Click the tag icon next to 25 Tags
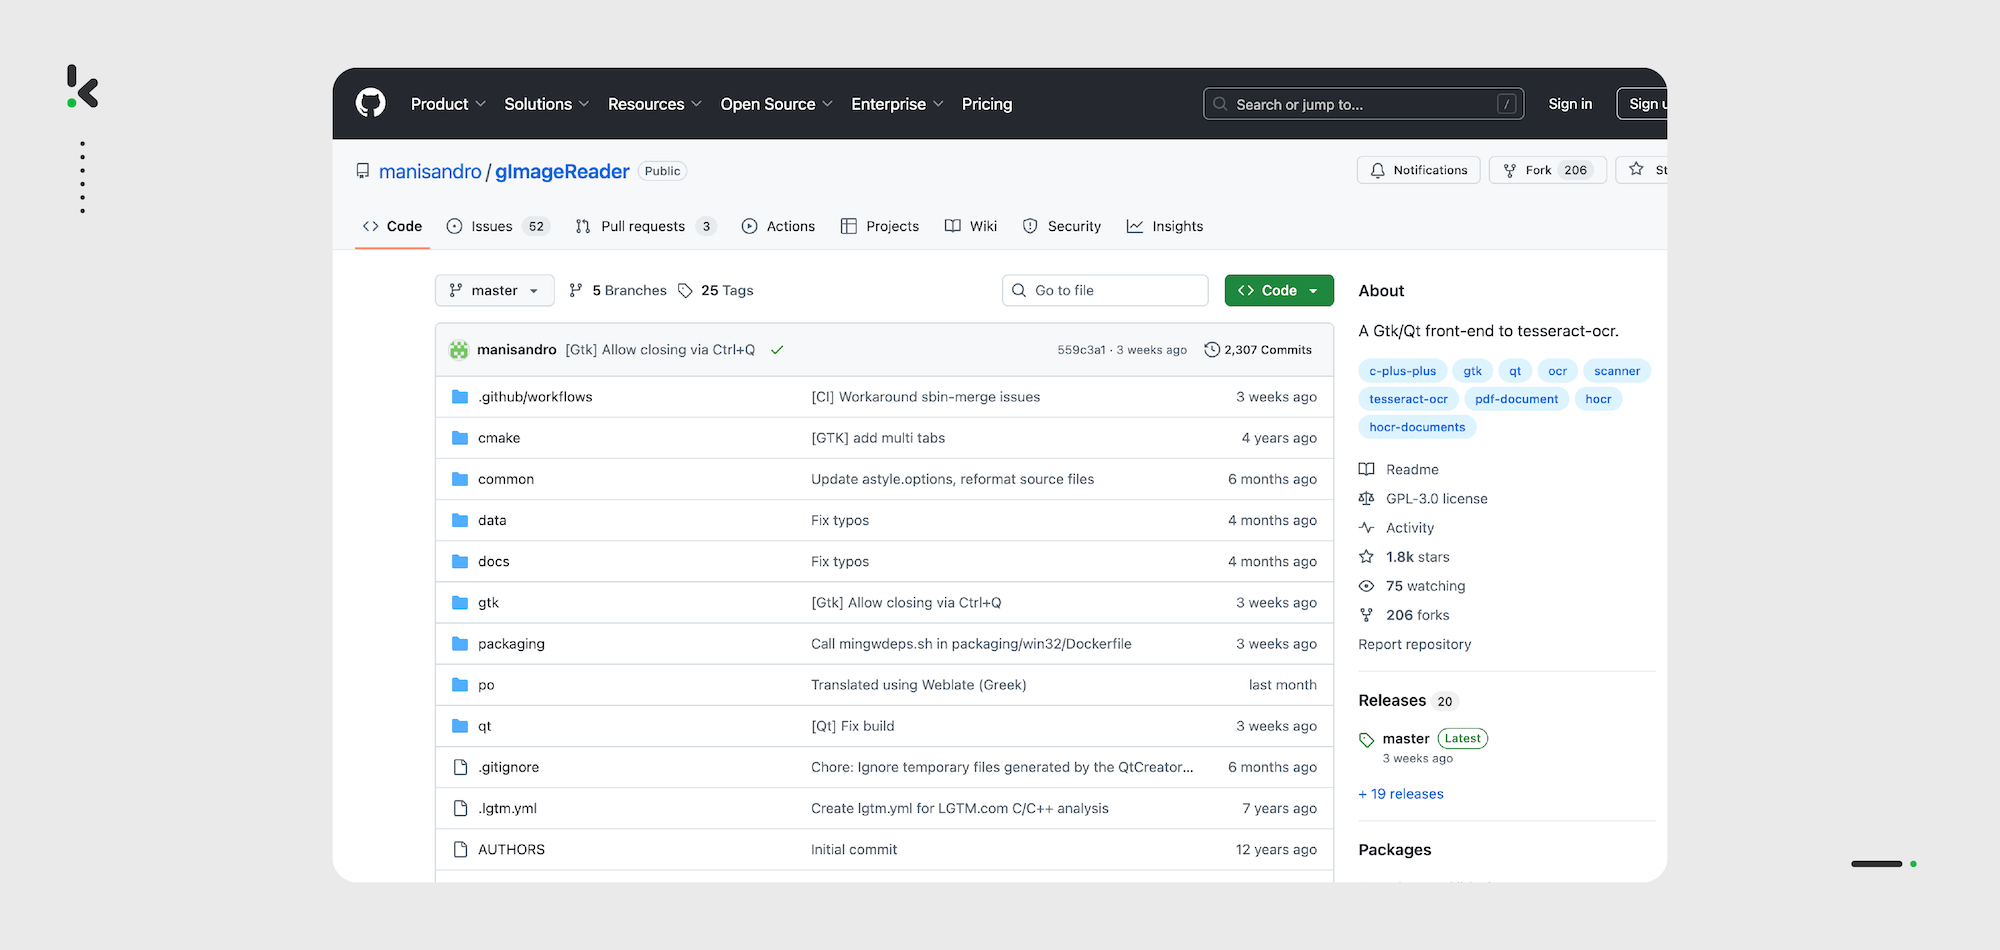The image size is (2000, 950). [x=685, y=290]
